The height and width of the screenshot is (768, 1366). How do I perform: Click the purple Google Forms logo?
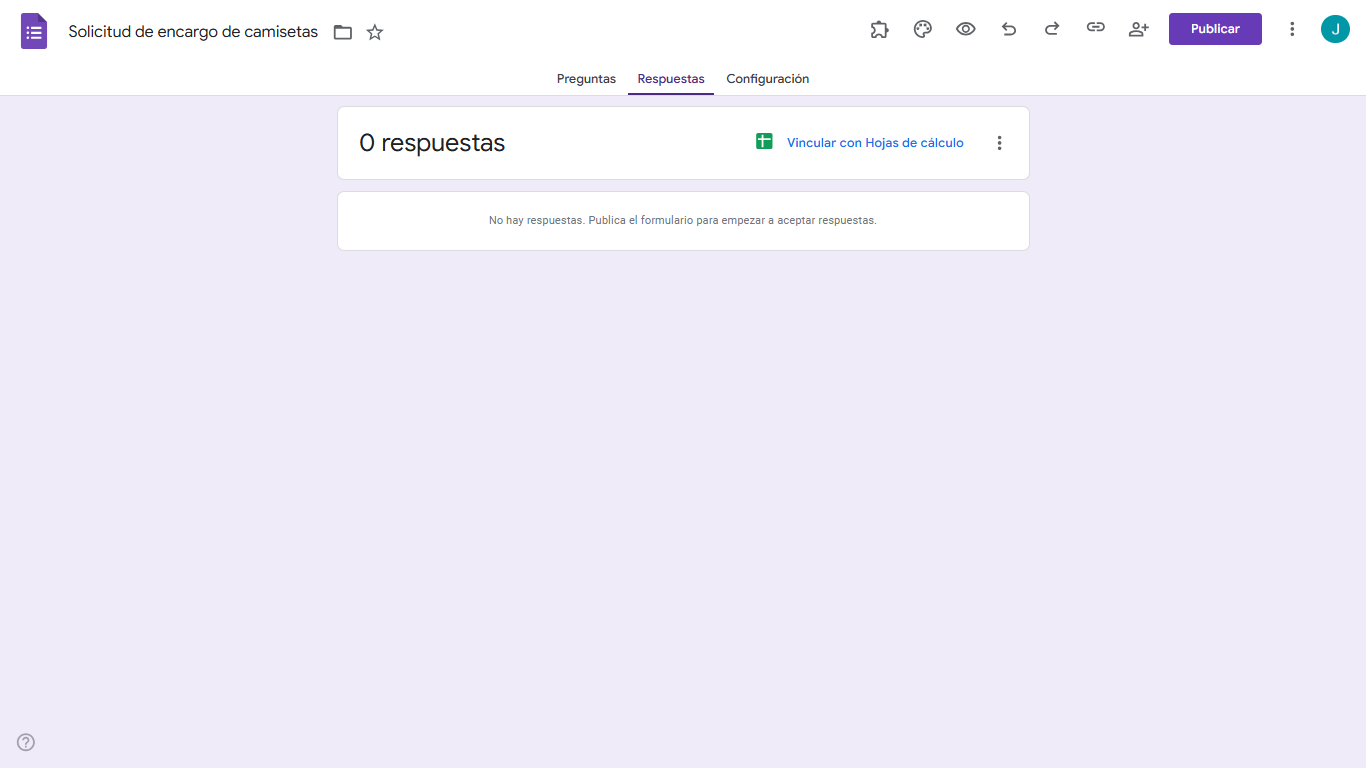(x=33, y=30)
